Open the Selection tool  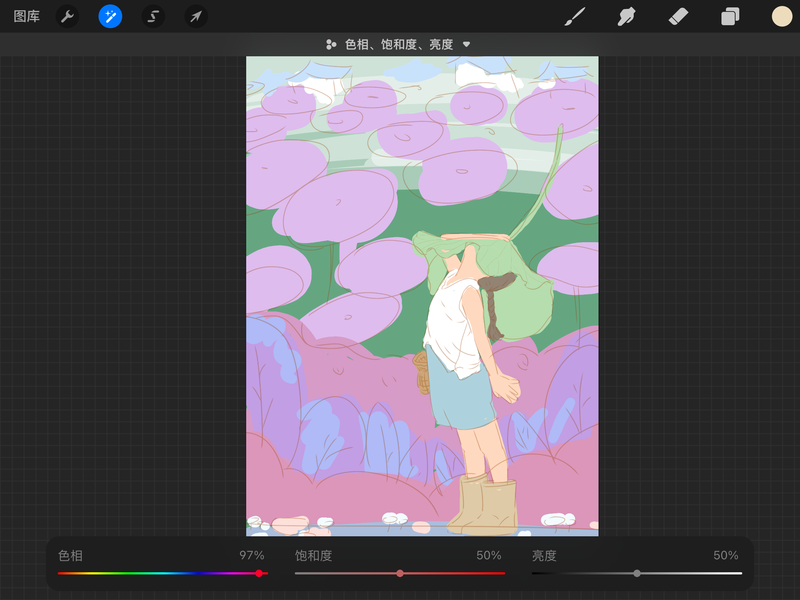[153, 16]
